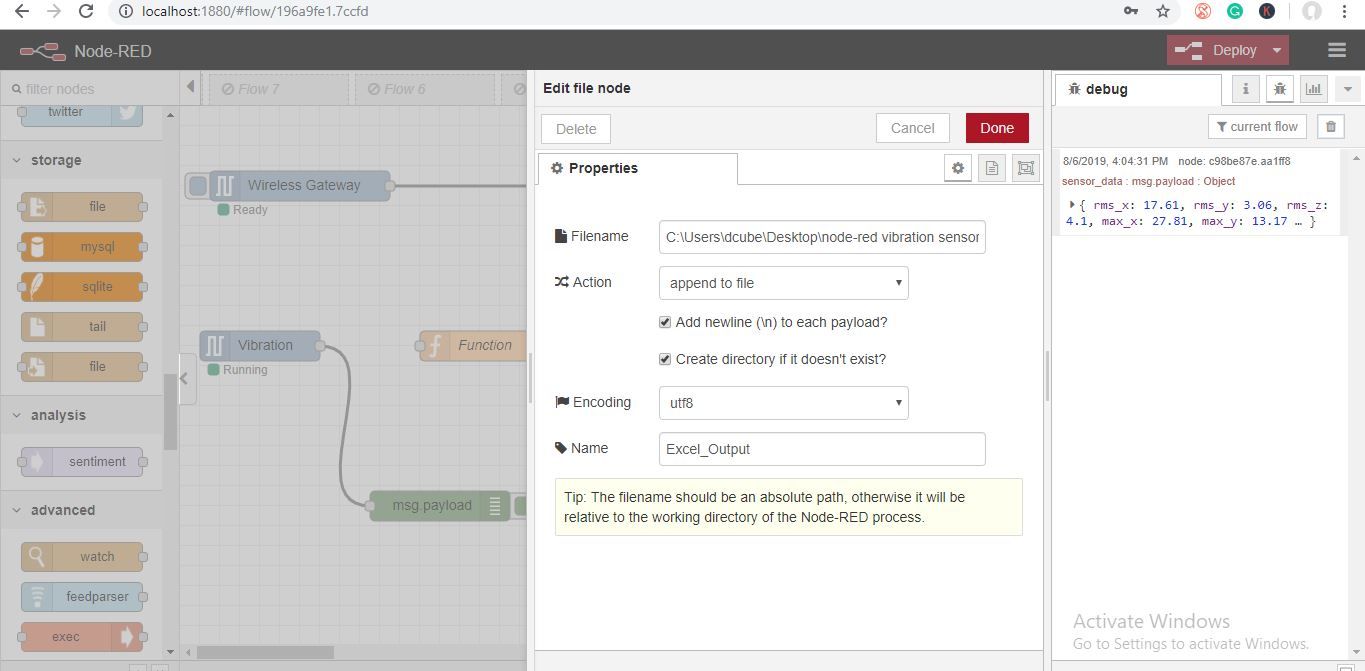Edit the Name field Excel_Output
Screen dimensions: 1365x671
pos(822,449)
